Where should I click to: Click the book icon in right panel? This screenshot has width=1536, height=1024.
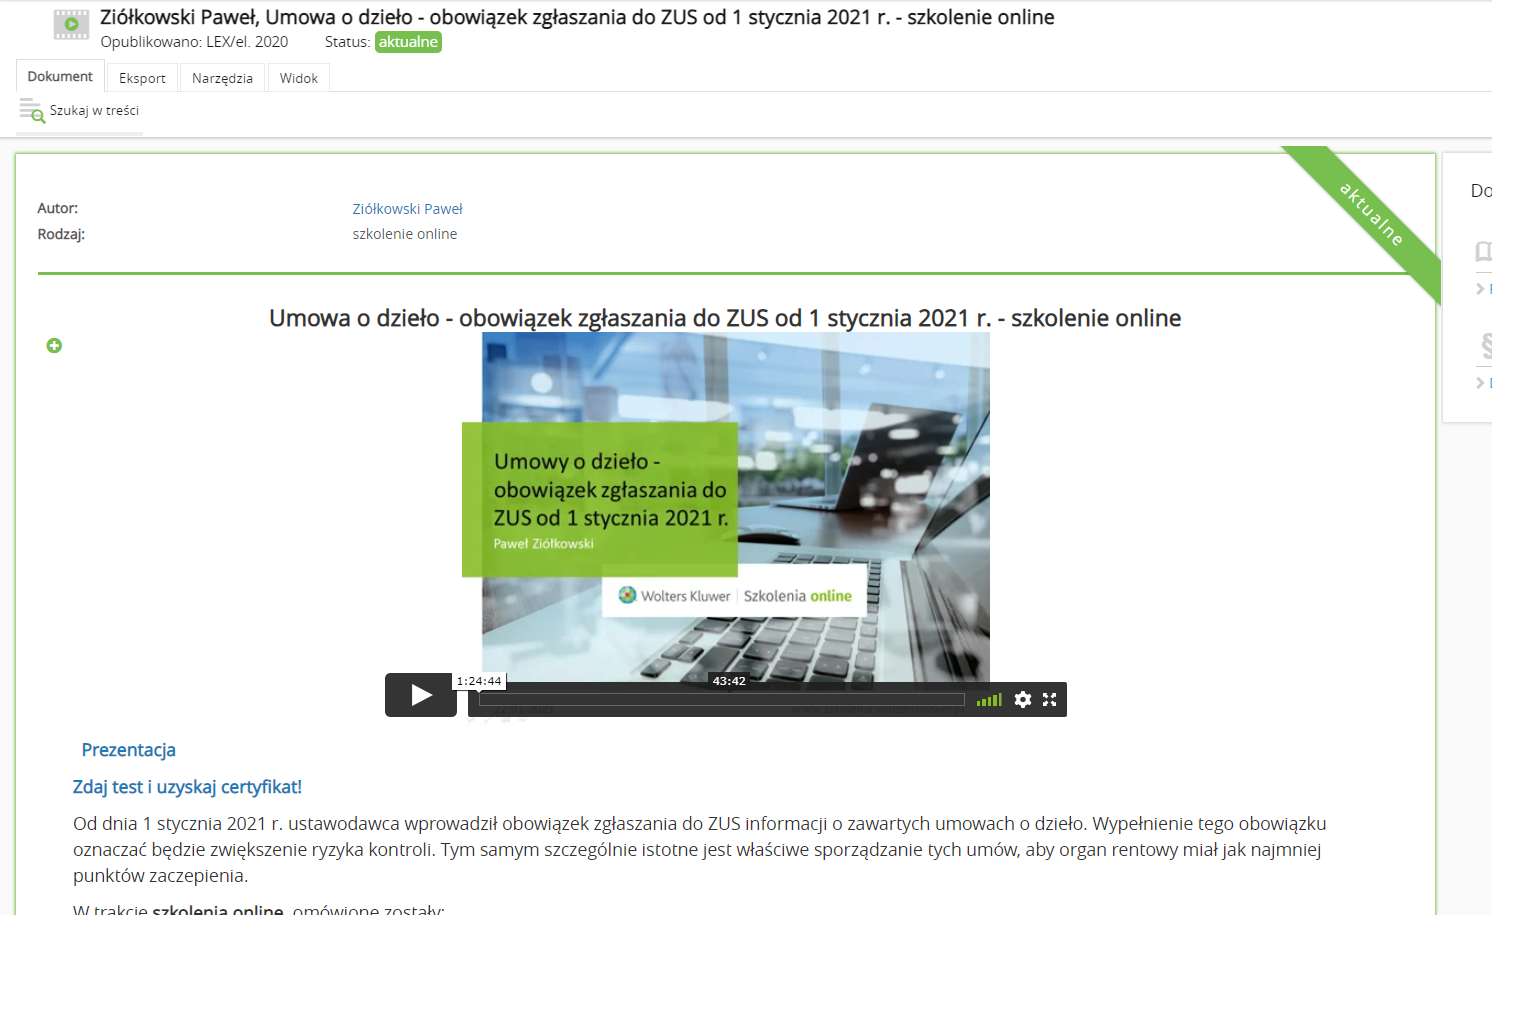pyautogui.click(x=1483, y=251)
